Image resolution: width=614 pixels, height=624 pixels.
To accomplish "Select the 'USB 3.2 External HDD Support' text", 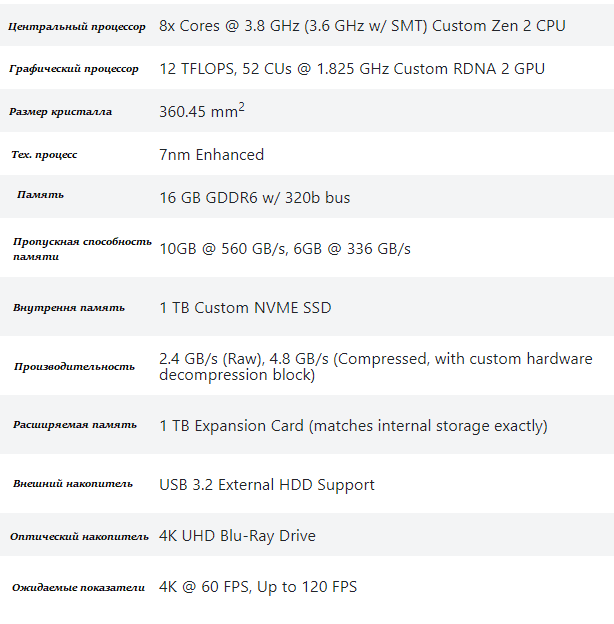I will (267, 485).
